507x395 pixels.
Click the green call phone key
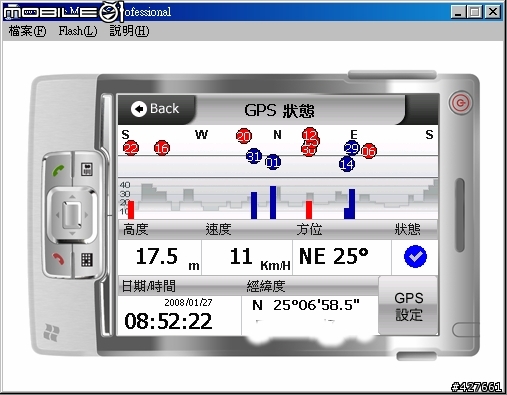(58, 170)
